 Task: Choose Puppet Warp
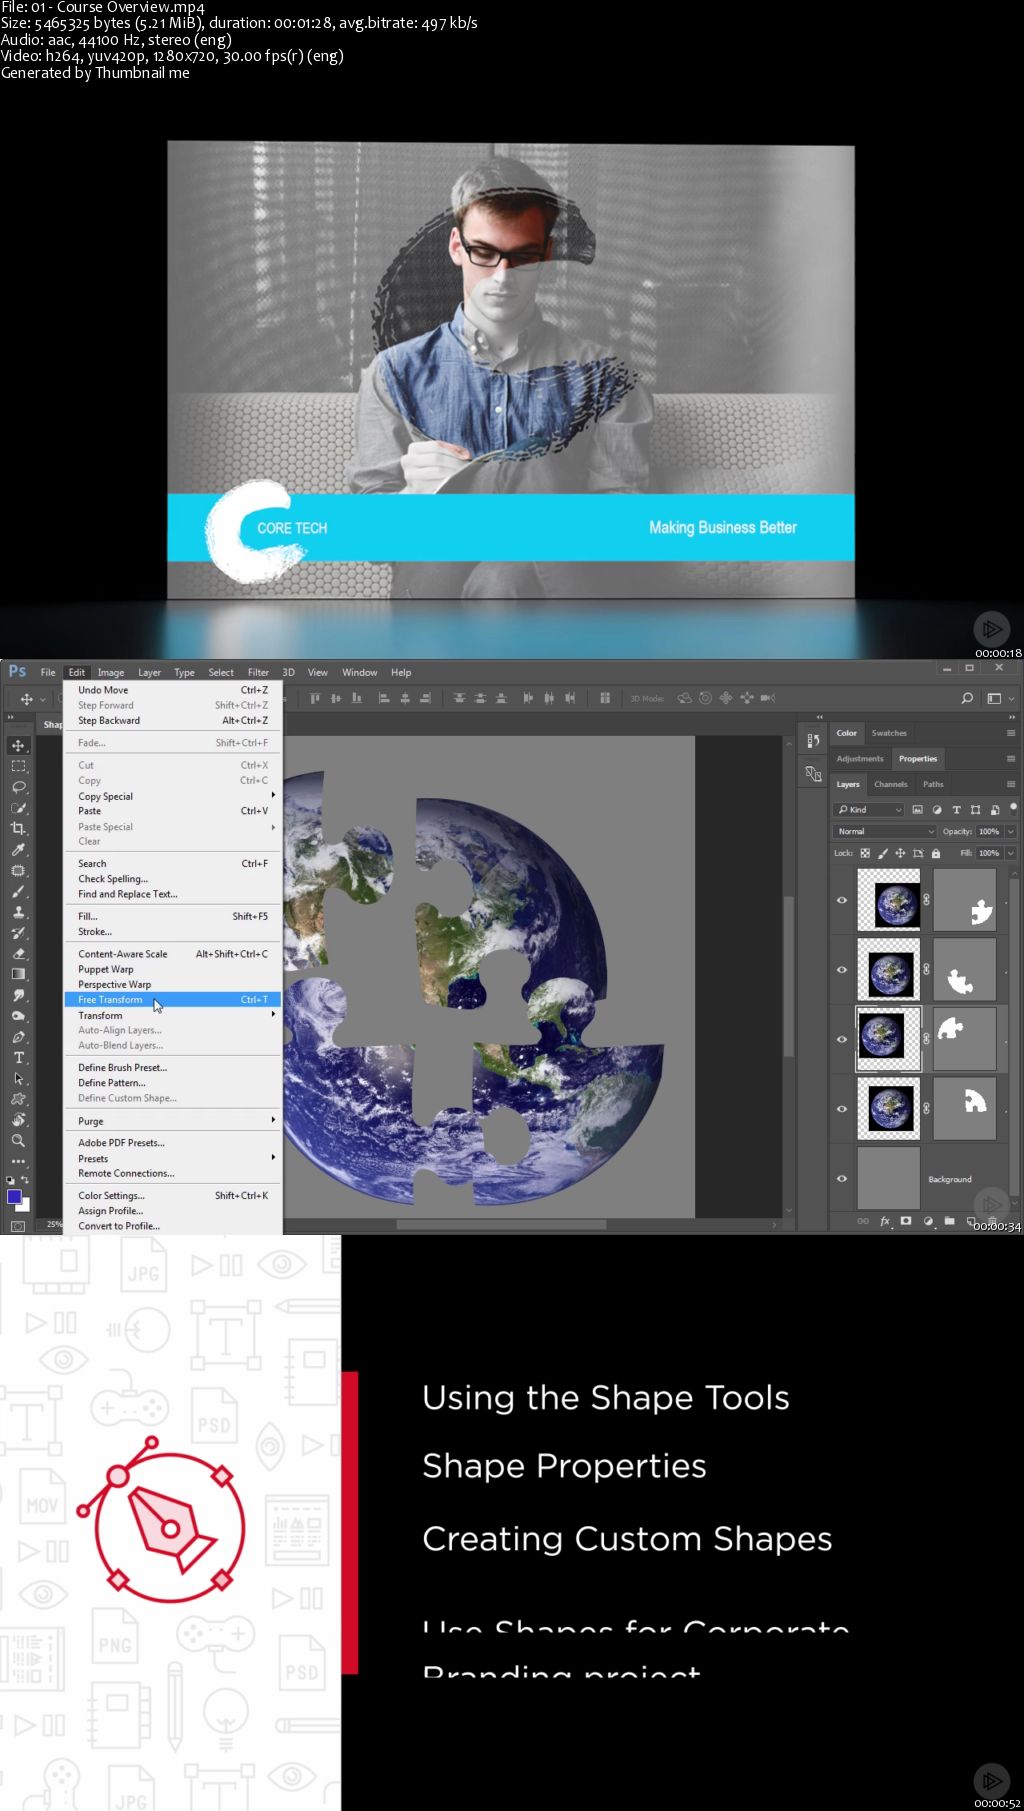pyautogui.click(x=172, y=969)
